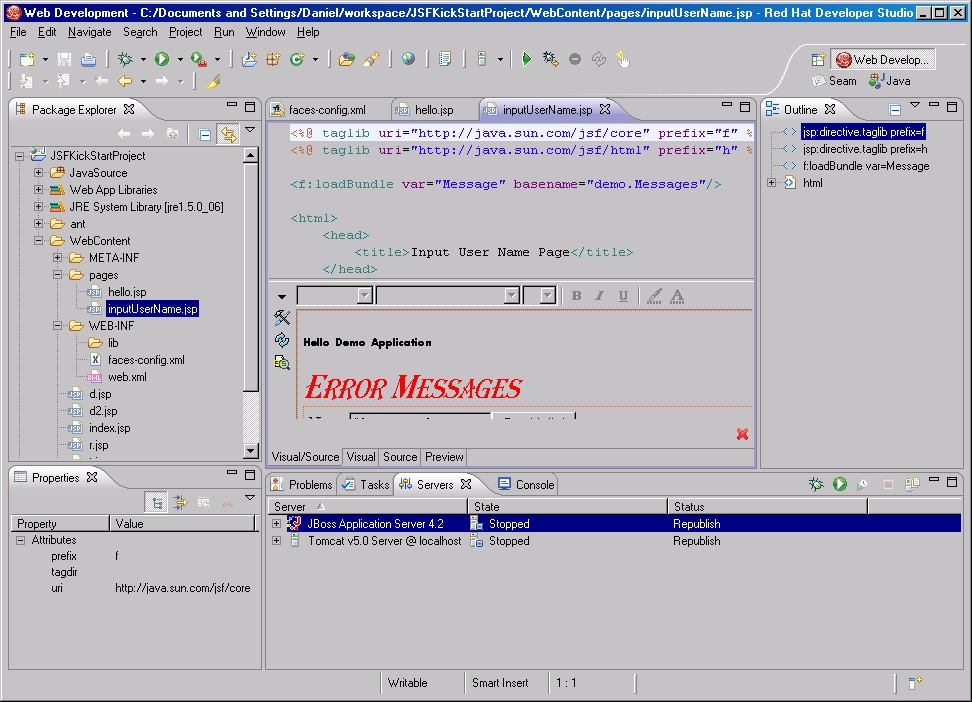Click the Print toolbar icon
Screen dimensions: 972x702
point(88,60)
